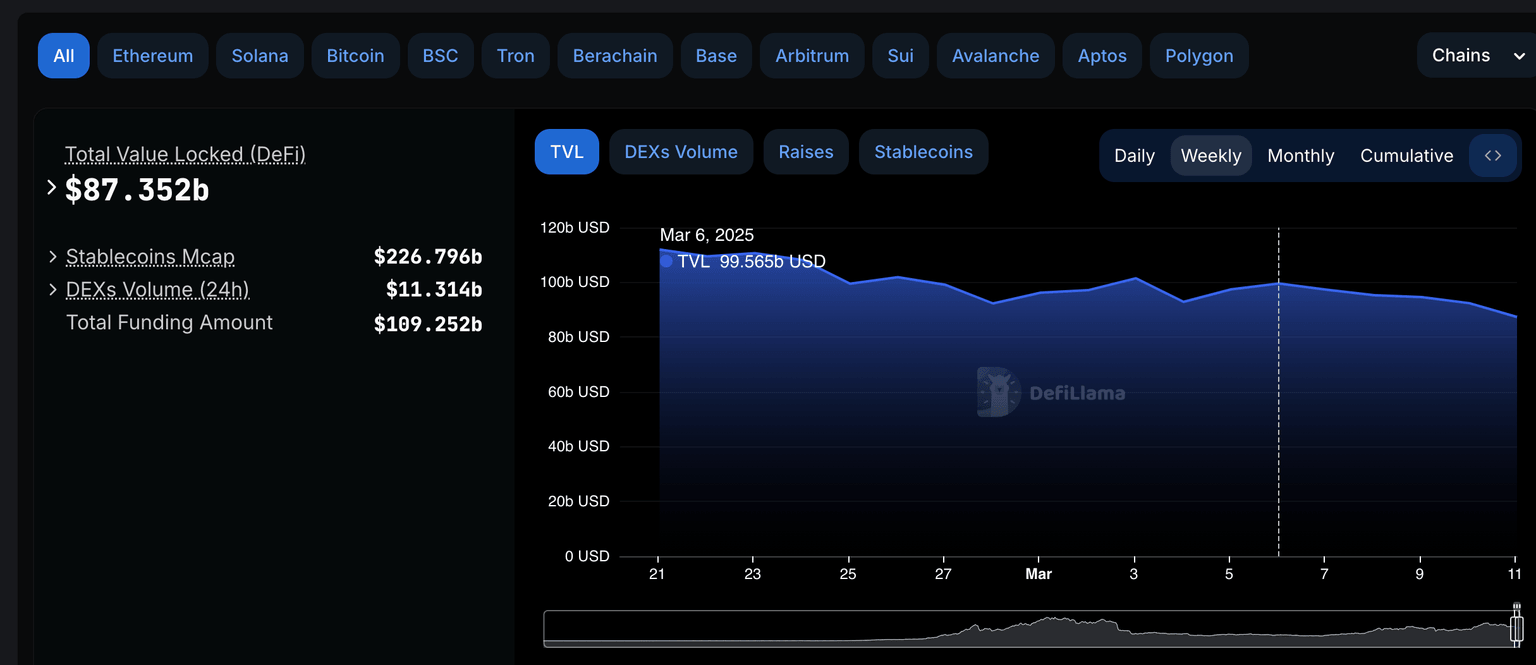Viewport: 1536px width, 665px height.
Task: Enable the Cumulative chart view
Action: [1406, 156]
